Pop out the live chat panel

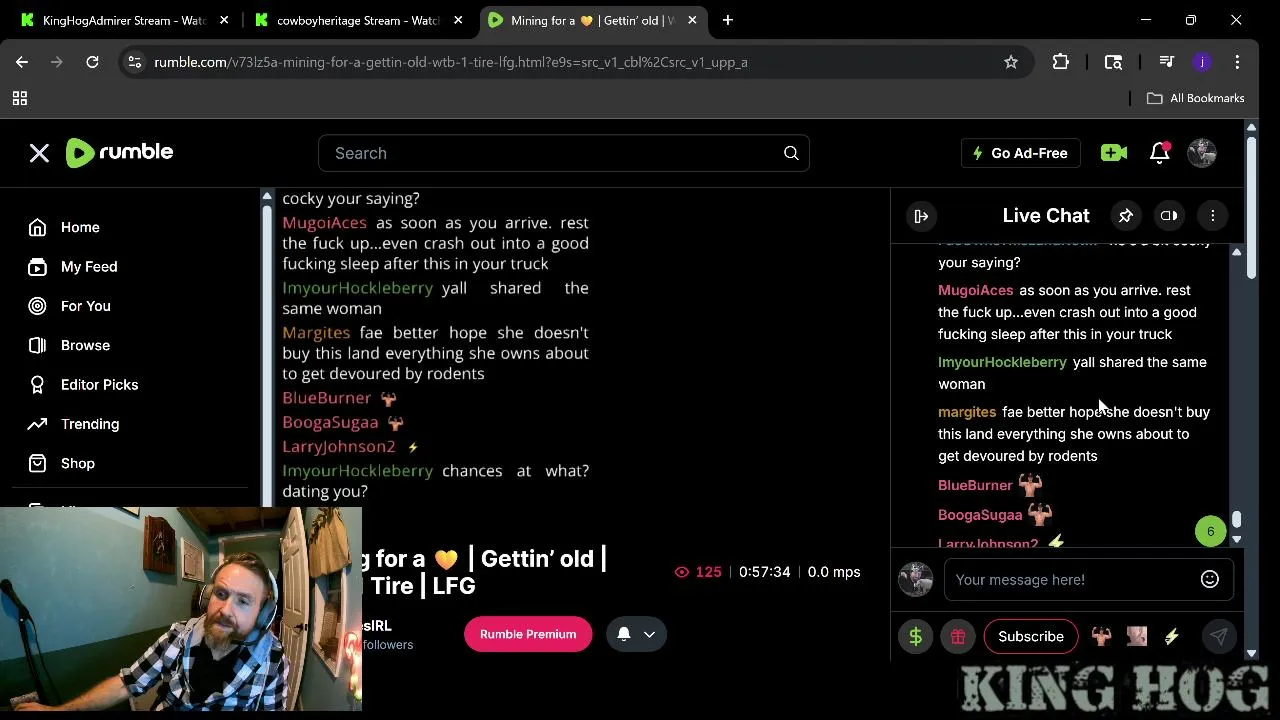[921, 216]
